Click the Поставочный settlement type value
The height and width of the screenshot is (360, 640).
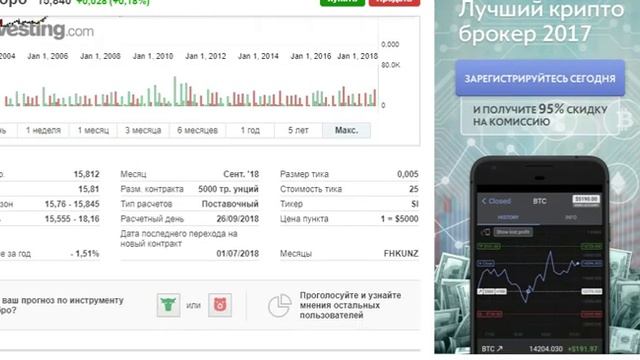[x=230, y=204]
